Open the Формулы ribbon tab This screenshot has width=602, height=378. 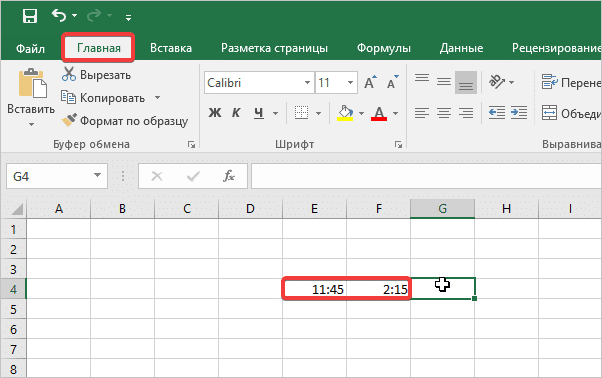point(384,48)
